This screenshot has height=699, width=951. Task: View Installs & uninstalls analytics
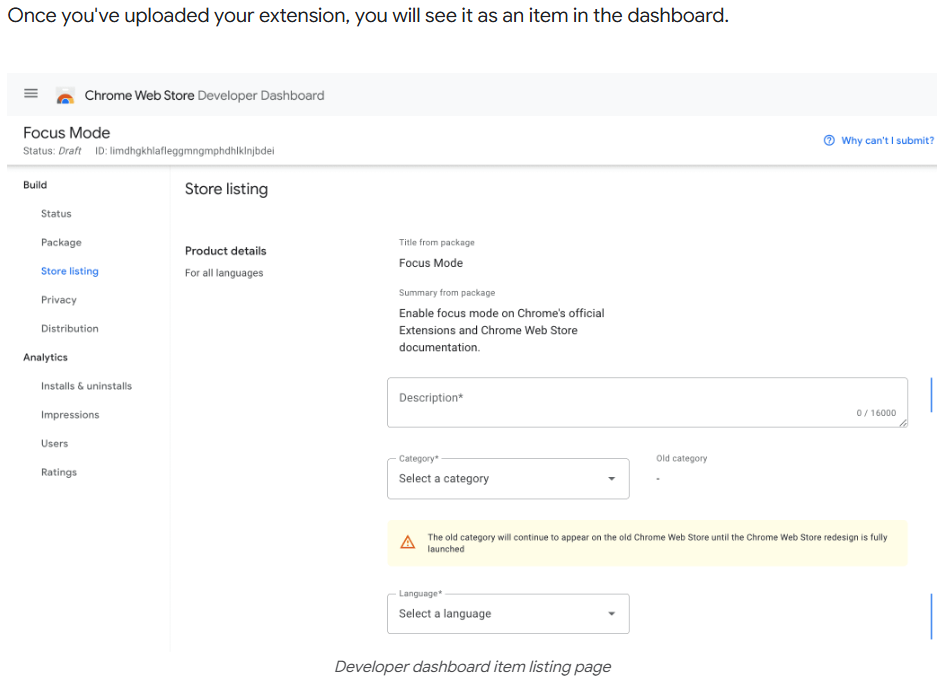[x=86, y=385]
